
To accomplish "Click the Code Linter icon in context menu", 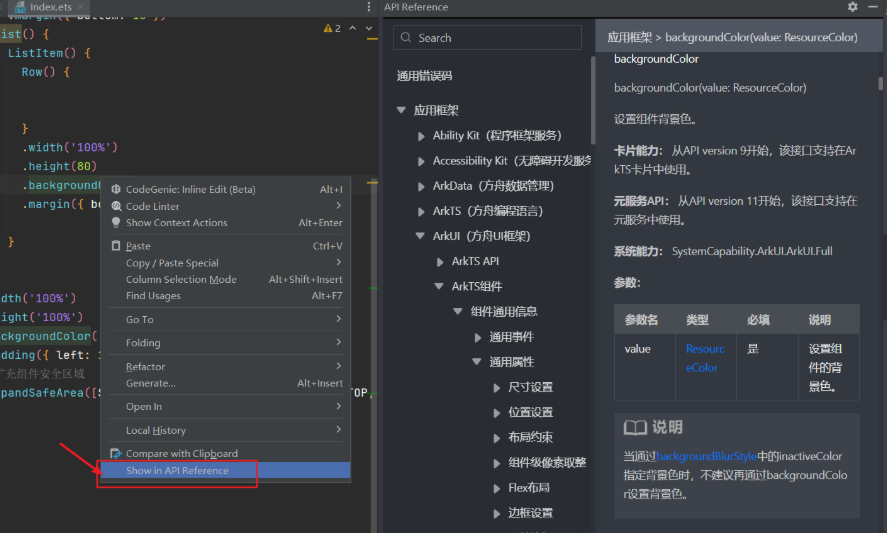I will pyautogui.click(x=116, y=206).
